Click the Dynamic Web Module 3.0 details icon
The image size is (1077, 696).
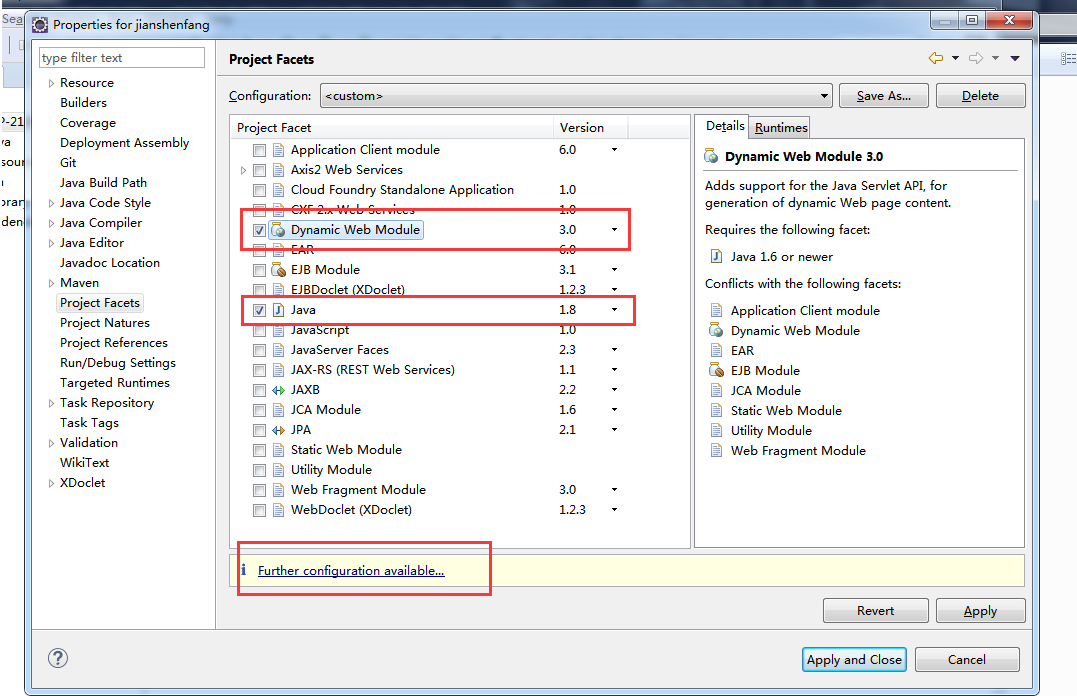click(x=711, y=156)
